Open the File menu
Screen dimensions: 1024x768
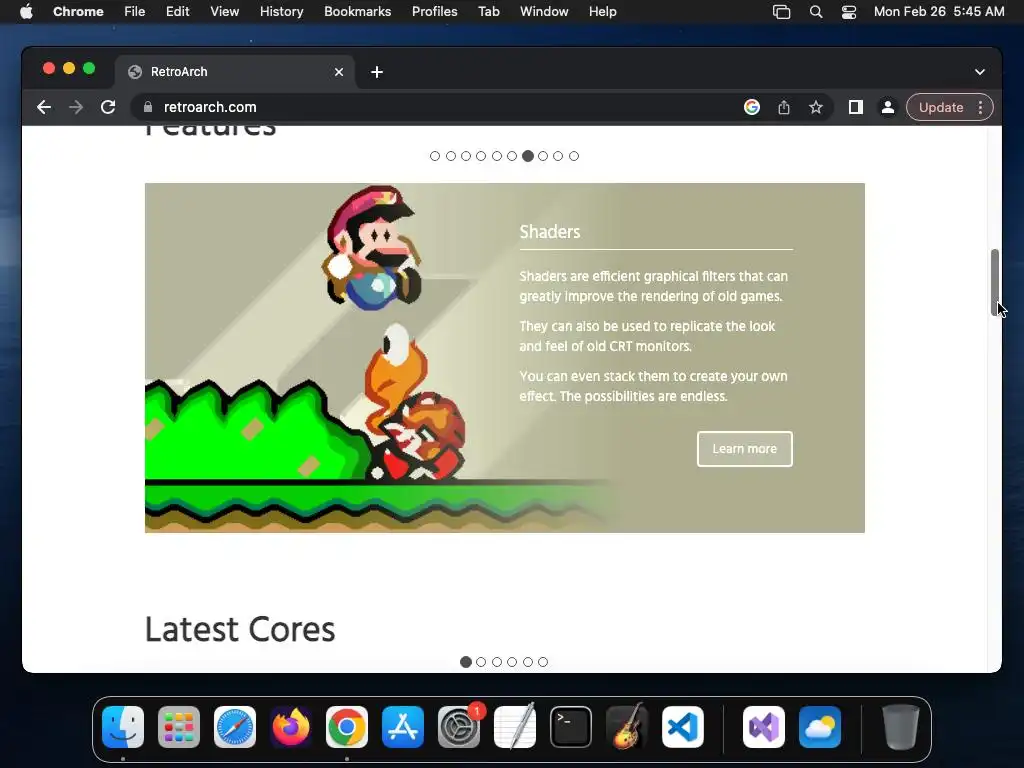pyautogui.click(x=135, y=12)
